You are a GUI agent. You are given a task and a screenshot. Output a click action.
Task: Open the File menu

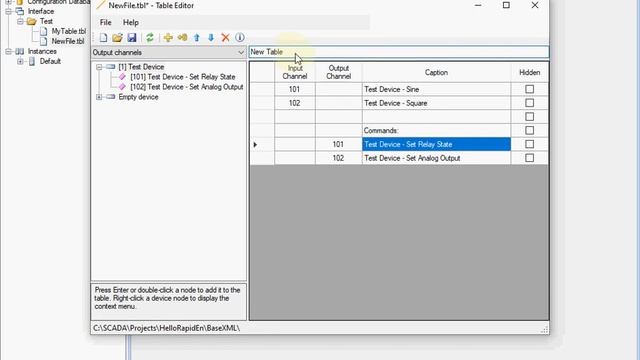pos(105,22)
